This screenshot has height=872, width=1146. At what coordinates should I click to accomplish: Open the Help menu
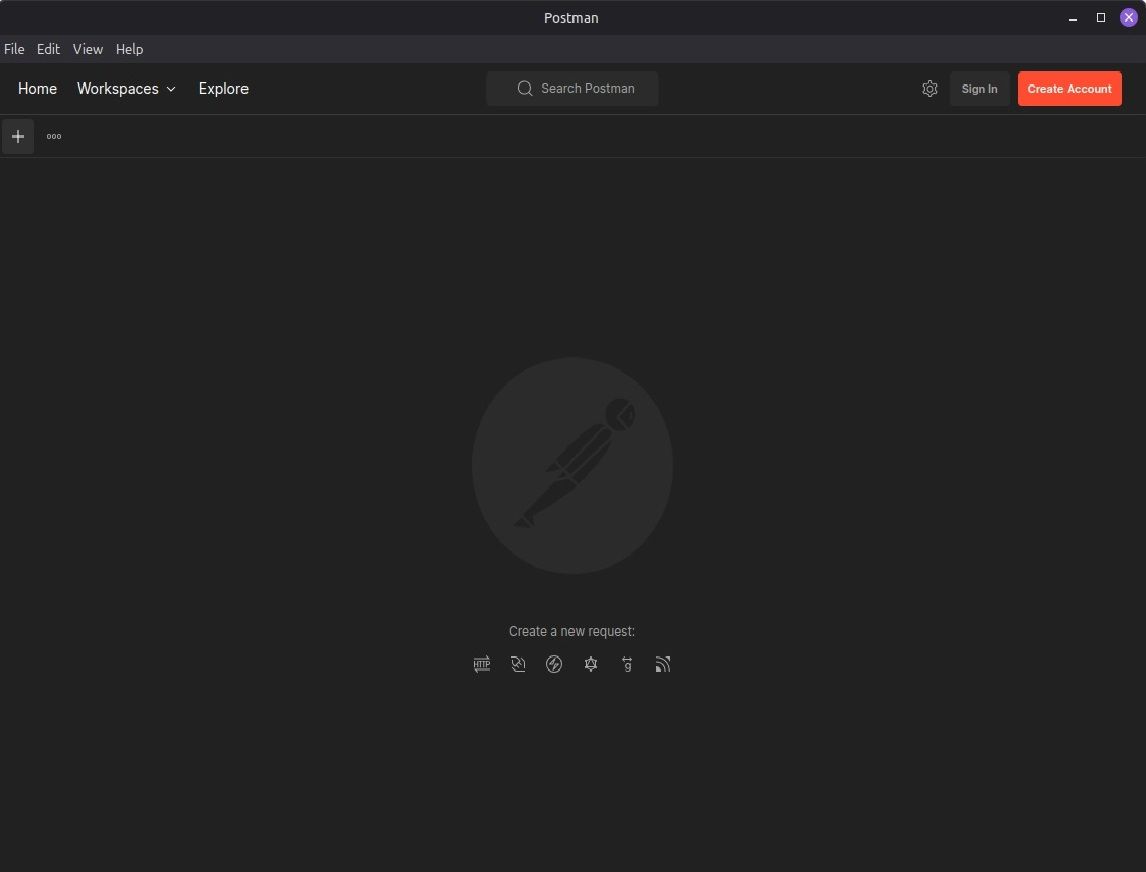(x=129, y=49)
